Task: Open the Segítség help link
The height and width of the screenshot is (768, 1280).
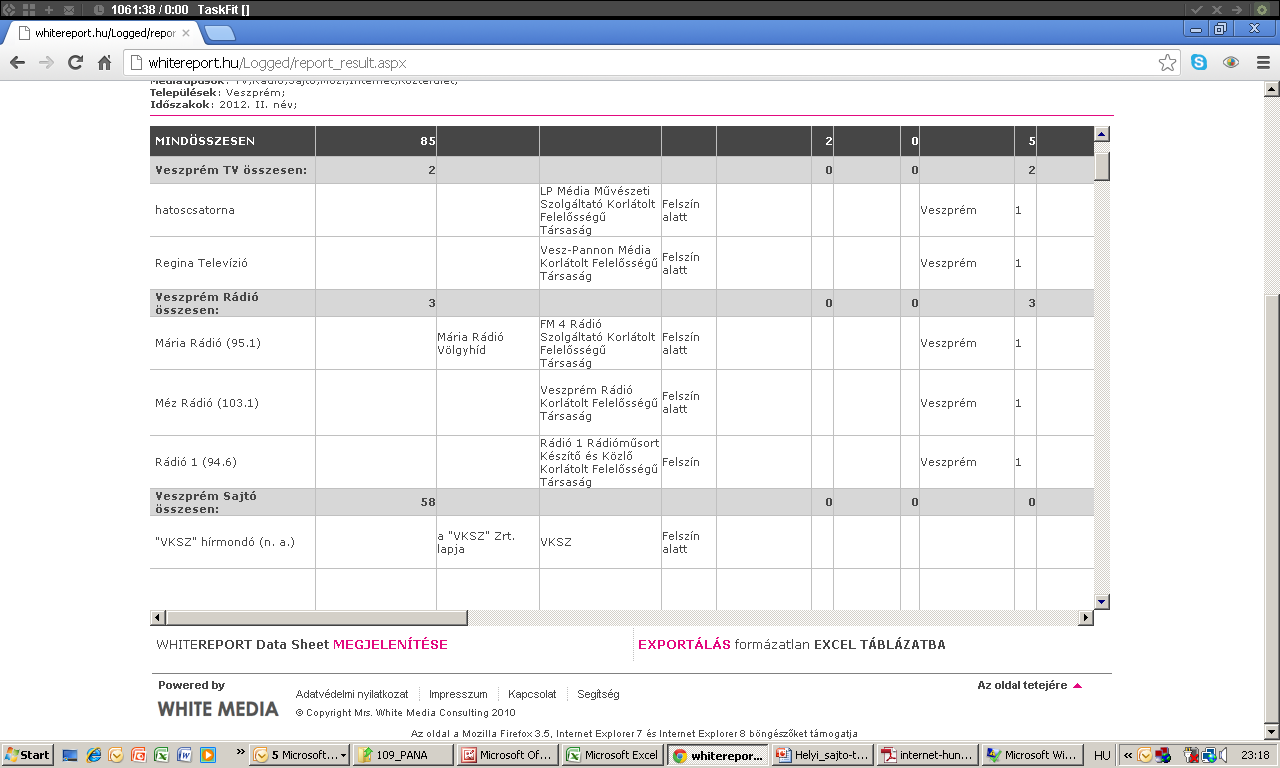Action: pos(598,694)
